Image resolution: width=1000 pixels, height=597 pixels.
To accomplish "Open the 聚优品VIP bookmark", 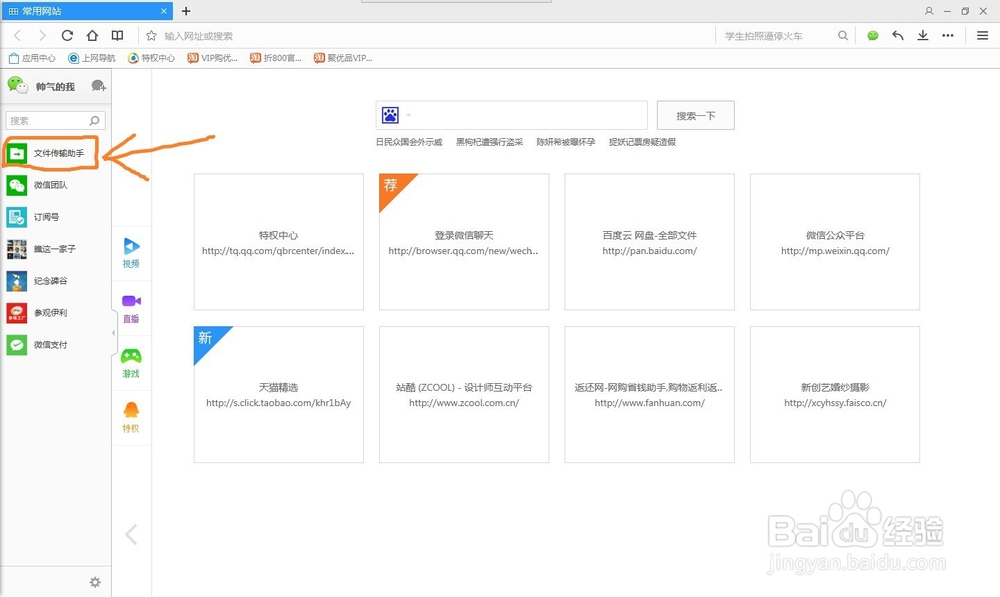I will 342,58.
